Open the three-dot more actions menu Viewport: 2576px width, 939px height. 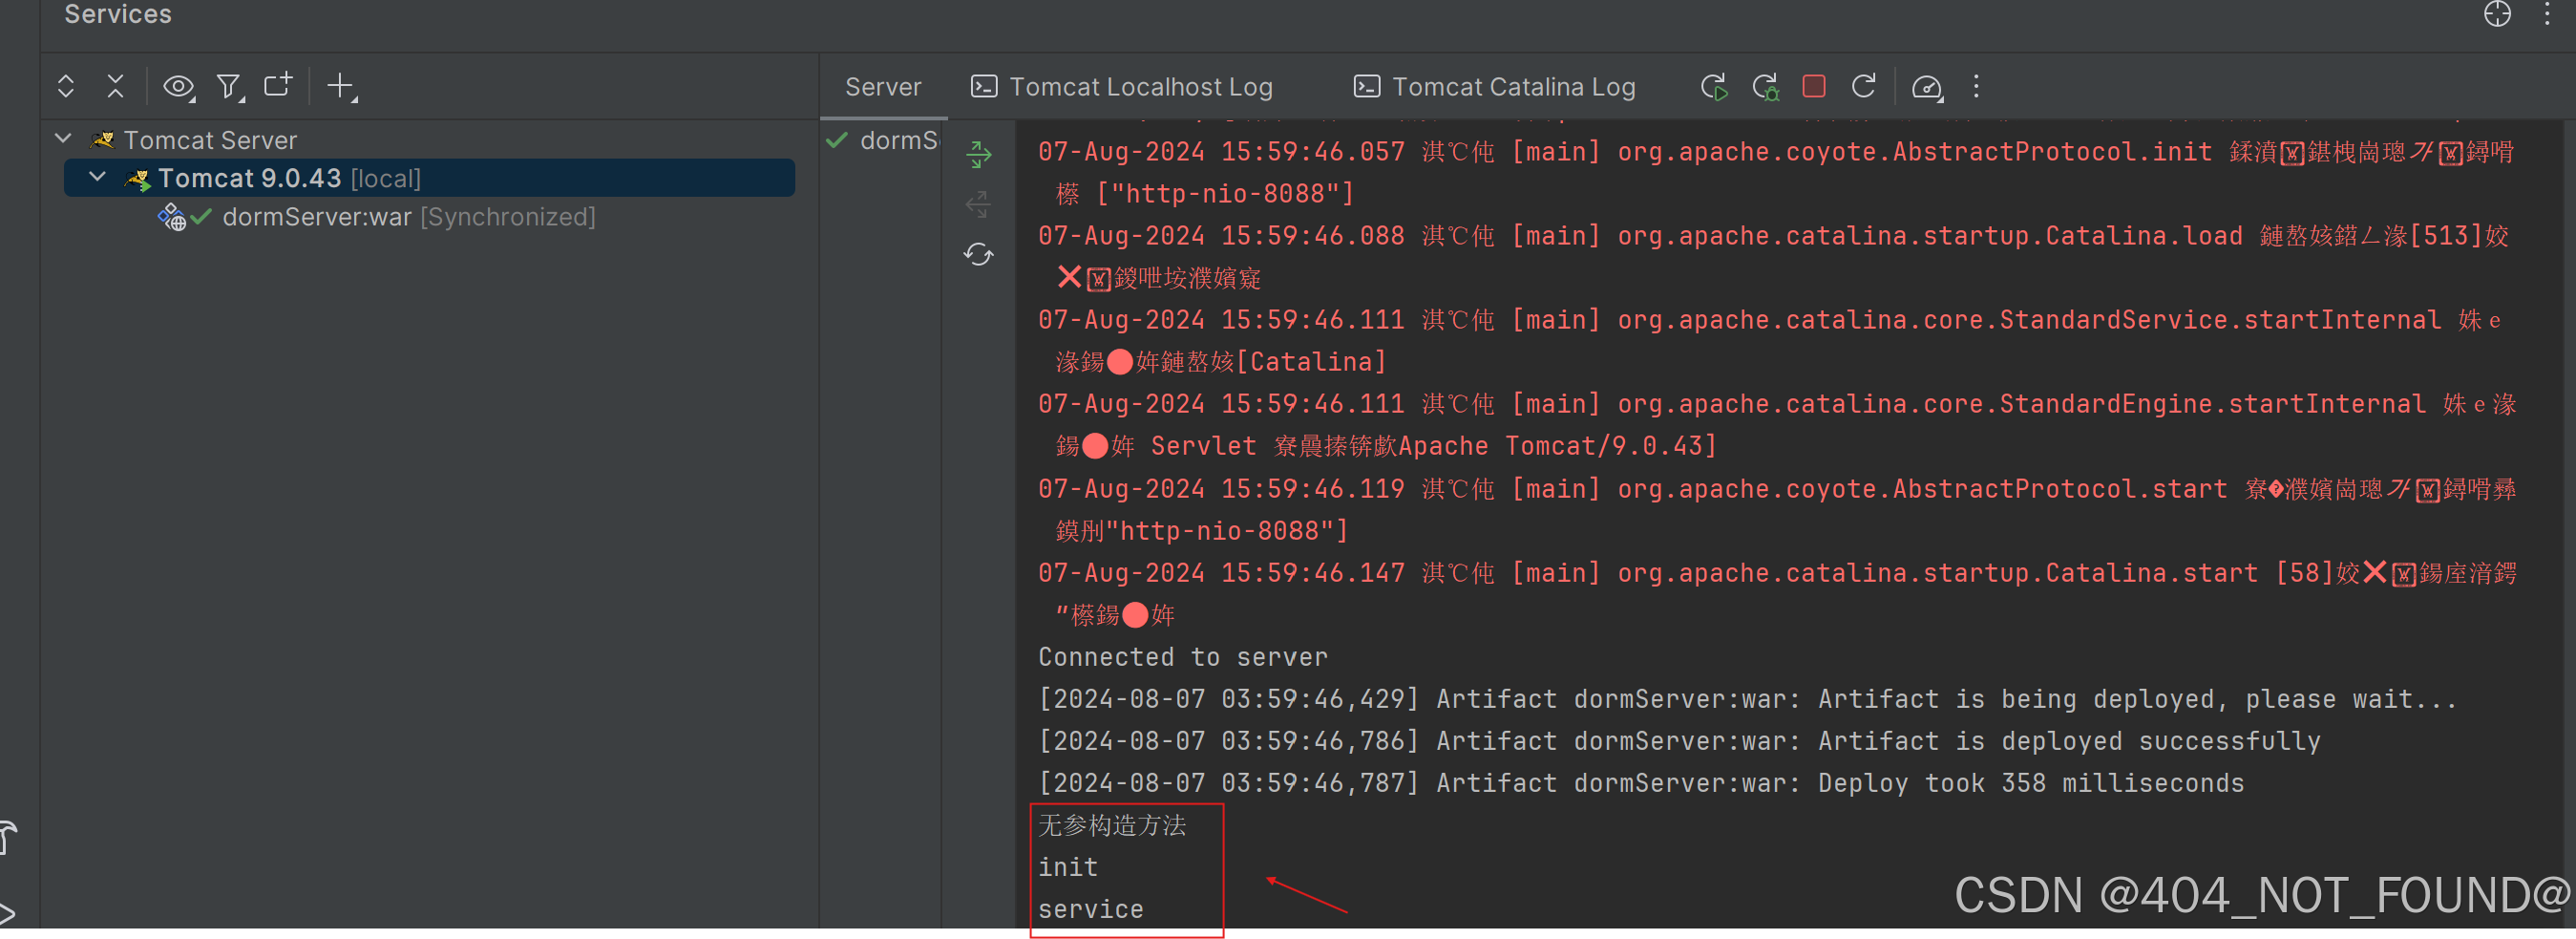(x=1976, y=86)
